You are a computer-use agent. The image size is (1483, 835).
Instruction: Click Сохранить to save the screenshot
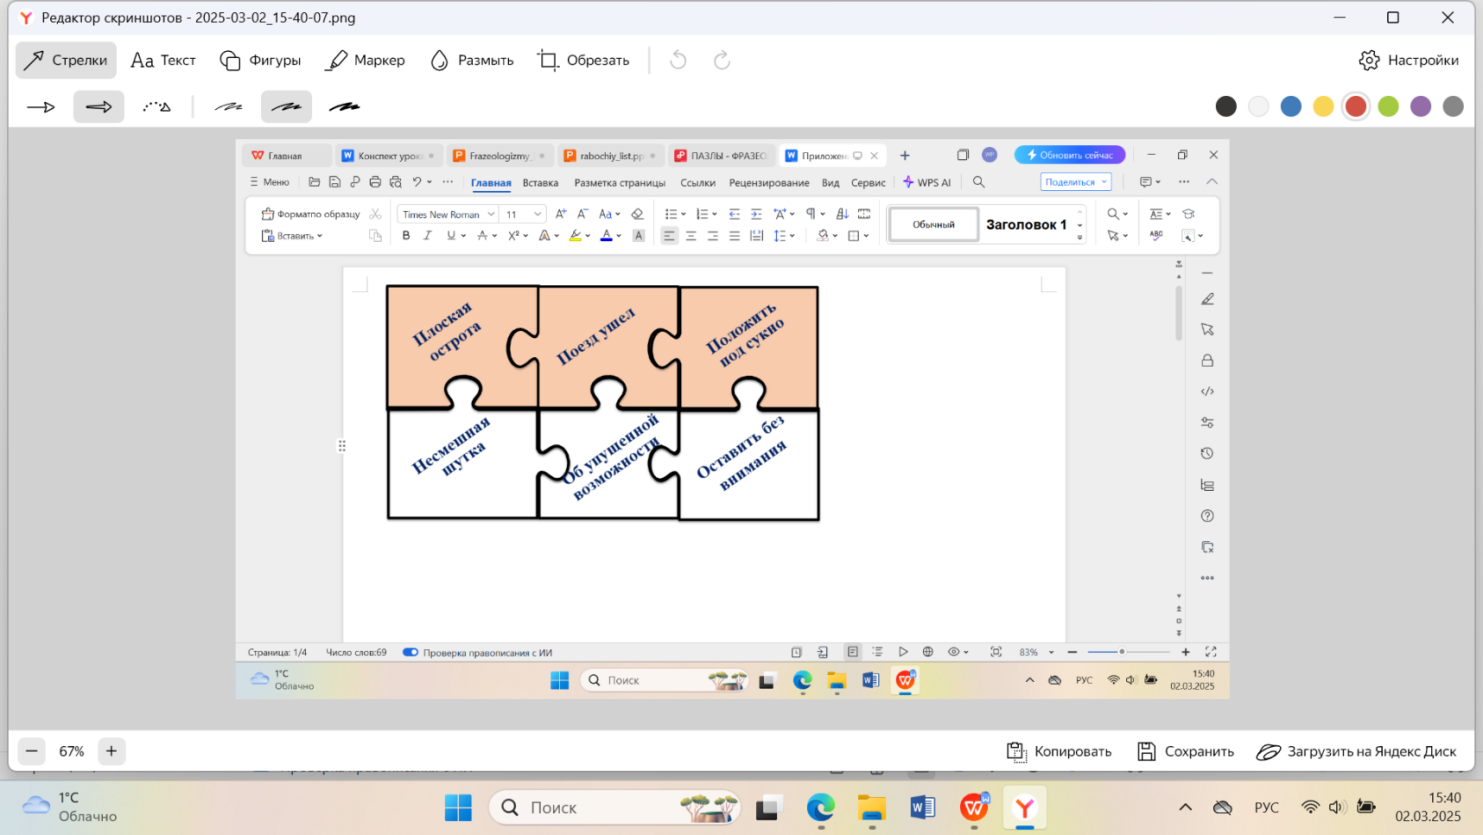point(1186,751)
